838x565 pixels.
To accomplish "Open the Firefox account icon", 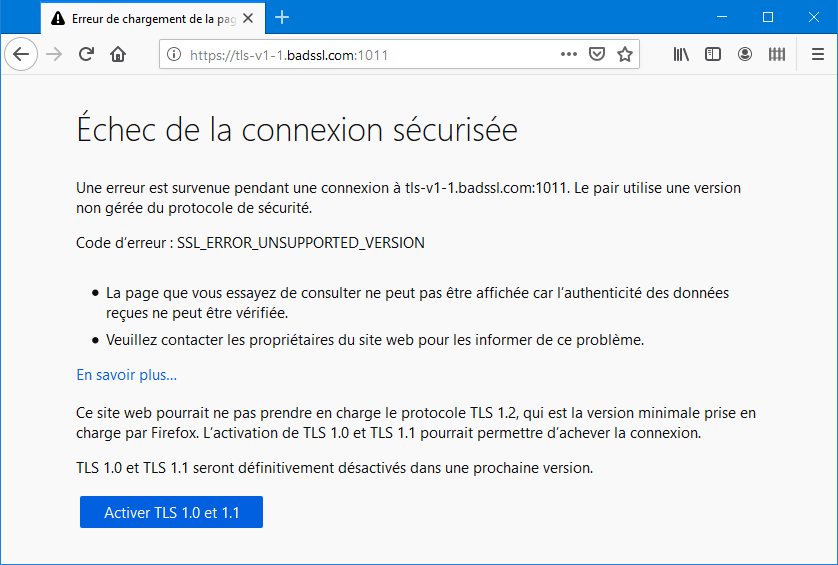I will coord(745,55).
